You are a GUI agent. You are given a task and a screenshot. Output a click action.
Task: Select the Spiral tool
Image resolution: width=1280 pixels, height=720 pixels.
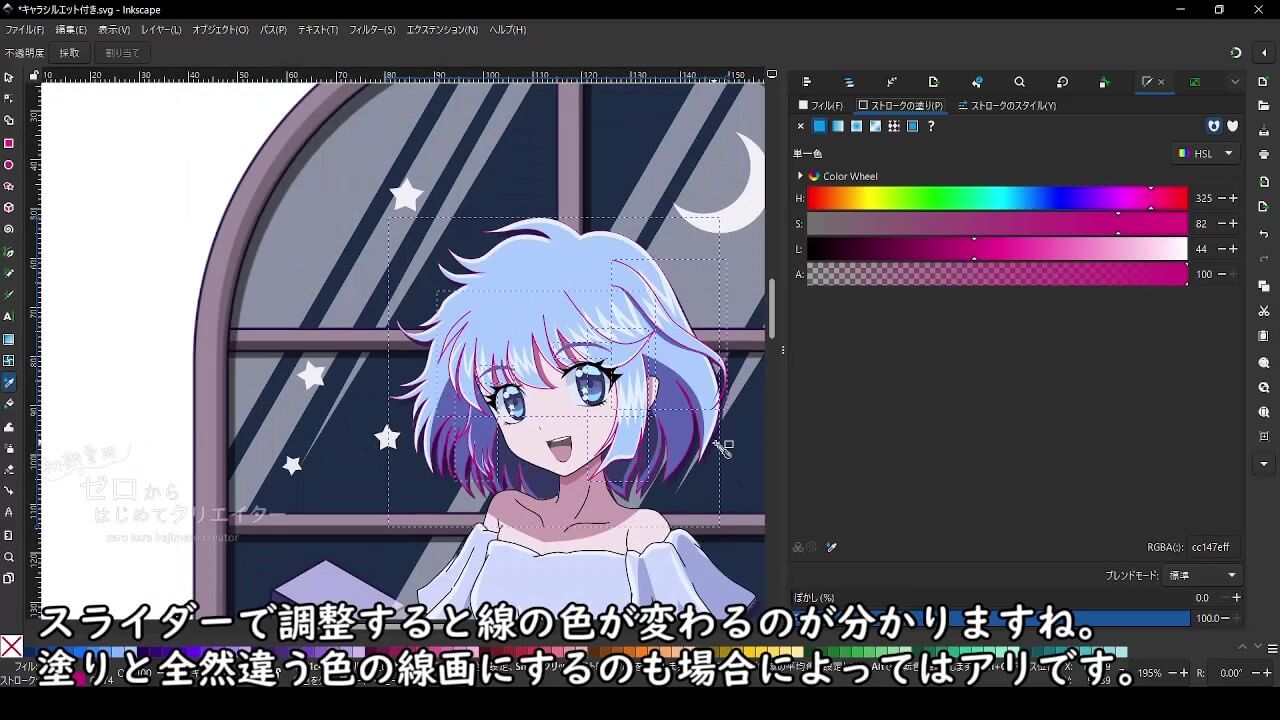[x=9, y=229]
